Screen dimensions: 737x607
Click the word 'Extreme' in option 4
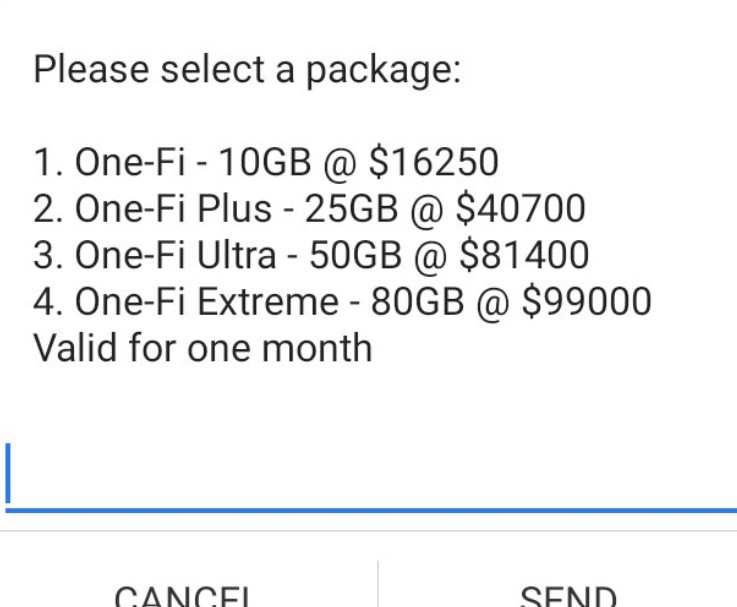[268, 301]
